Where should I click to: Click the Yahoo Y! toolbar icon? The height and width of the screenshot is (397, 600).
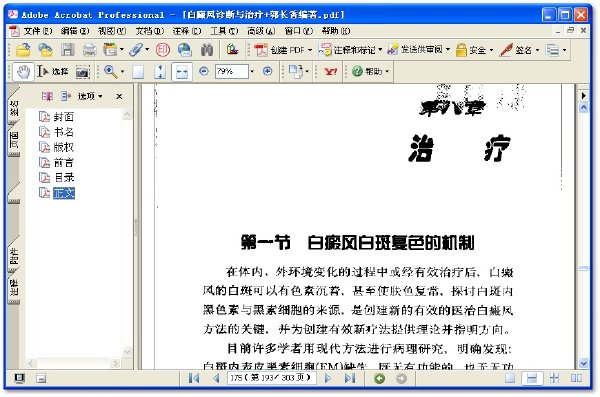[x=330, y=72]
